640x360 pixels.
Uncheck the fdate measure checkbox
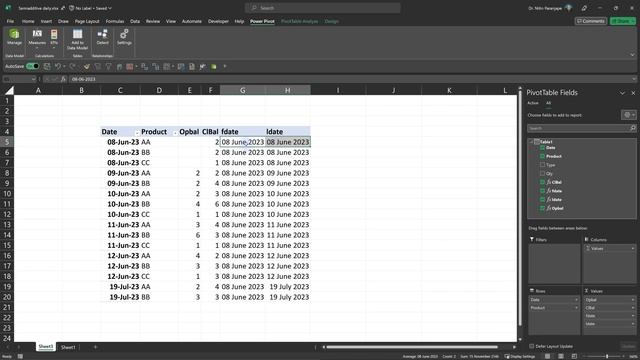(542, 191)
